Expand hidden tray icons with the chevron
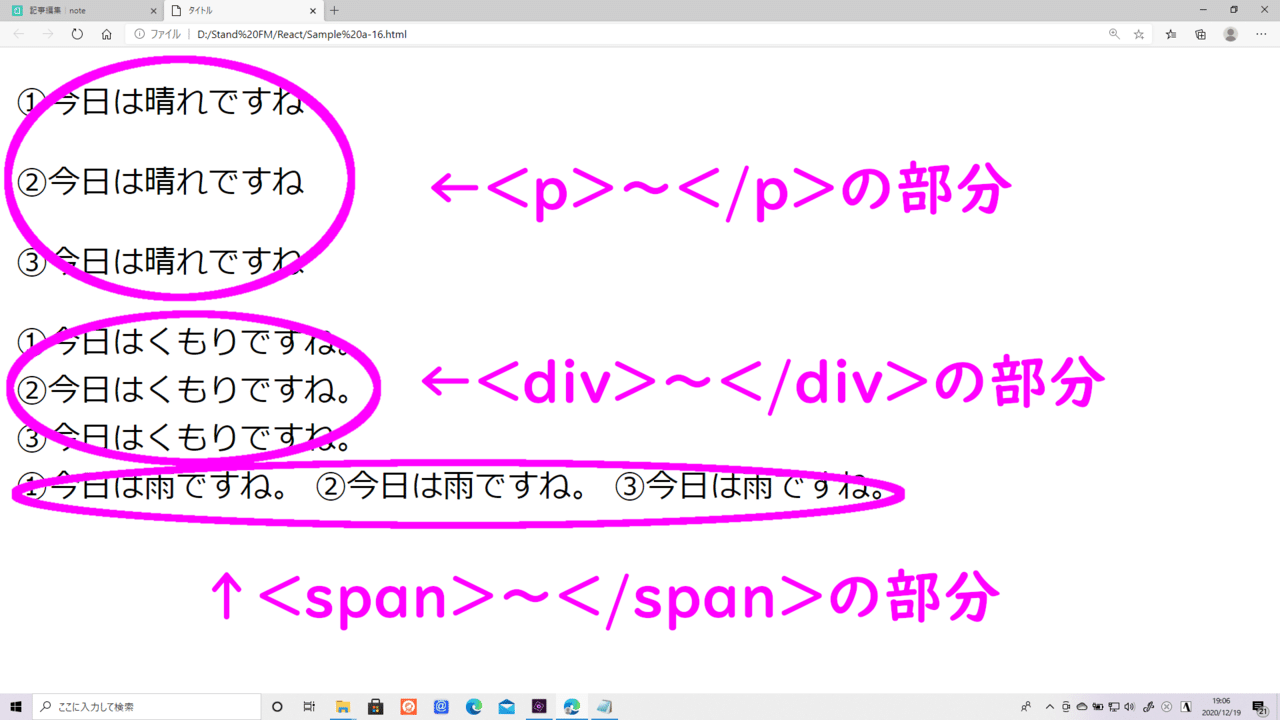The width and height of the screenshot is (1280, 720). (x=1050, y=707)
